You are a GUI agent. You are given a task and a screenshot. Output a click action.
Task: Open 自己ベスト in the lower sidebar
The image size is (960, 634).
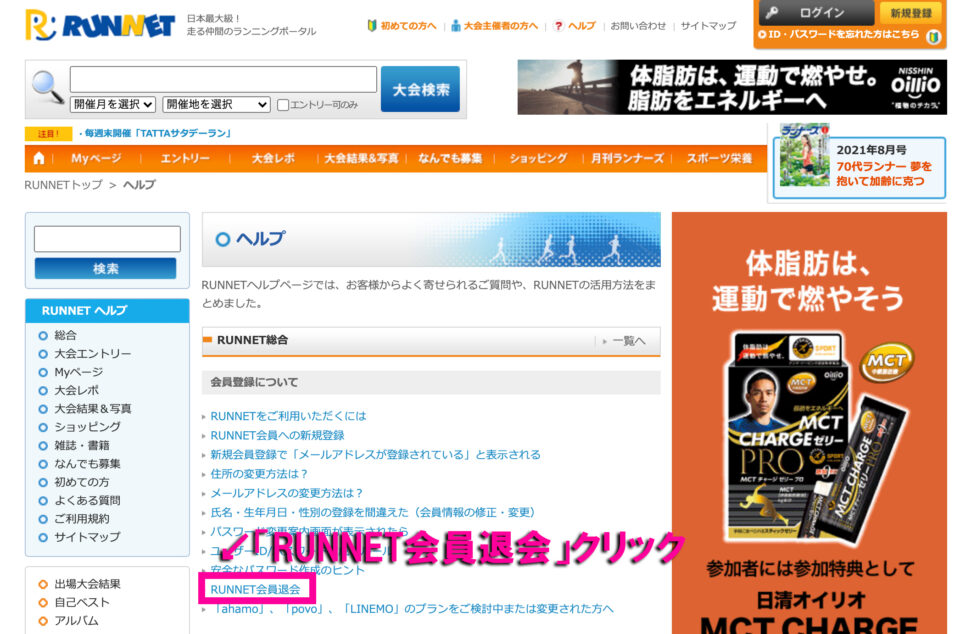pyautogui.click(x=82, y=603)
